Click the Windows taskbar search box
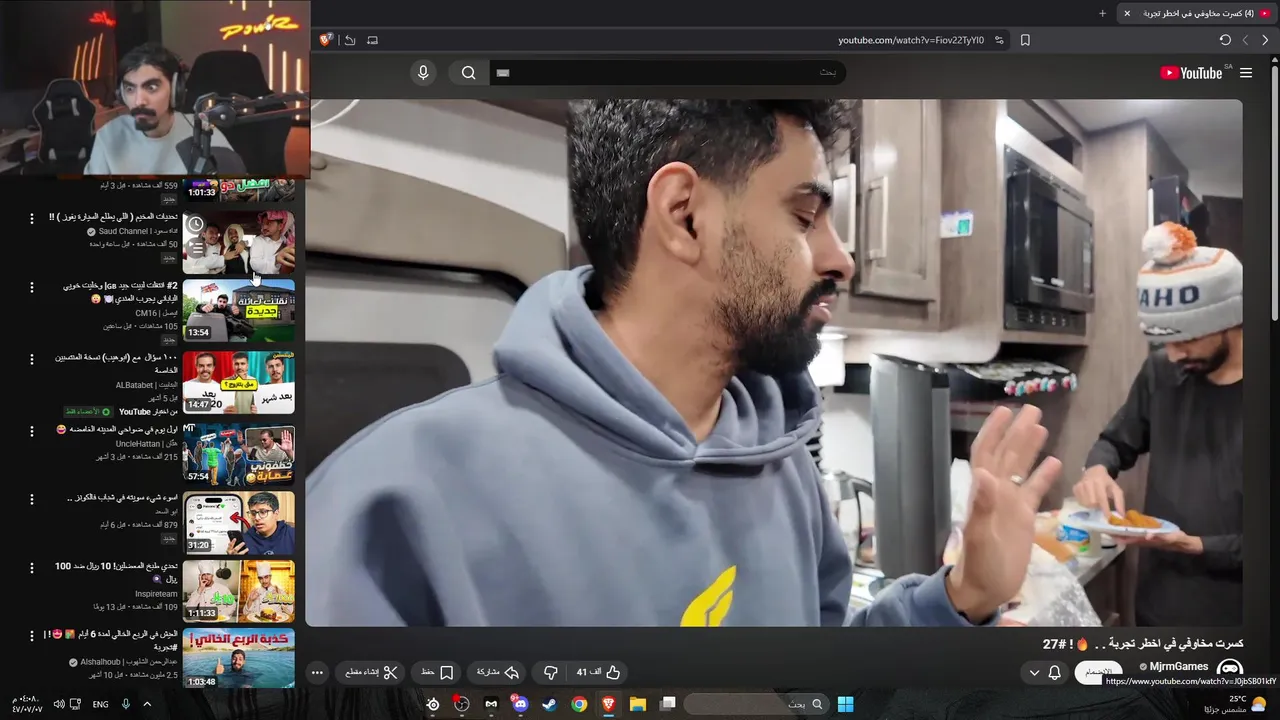Image resolution: width=1280 pixels, height=720 pixels. (x=755, y=704)
